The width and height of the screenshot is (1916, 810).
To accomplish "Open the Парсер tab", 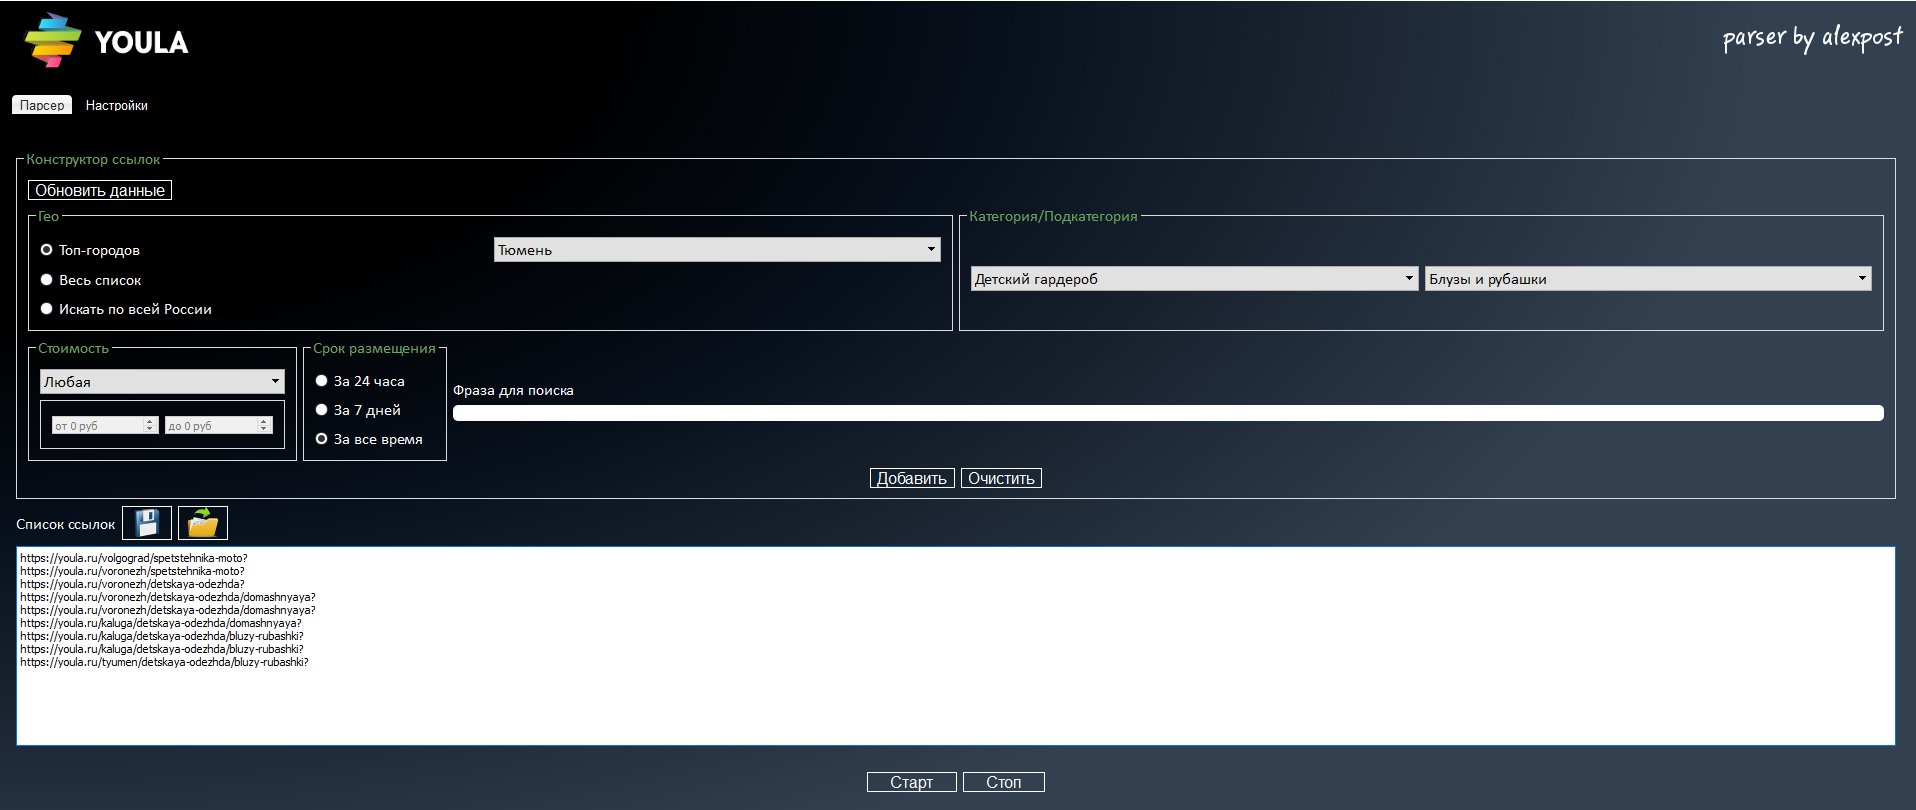I will [x=42, y=105].
